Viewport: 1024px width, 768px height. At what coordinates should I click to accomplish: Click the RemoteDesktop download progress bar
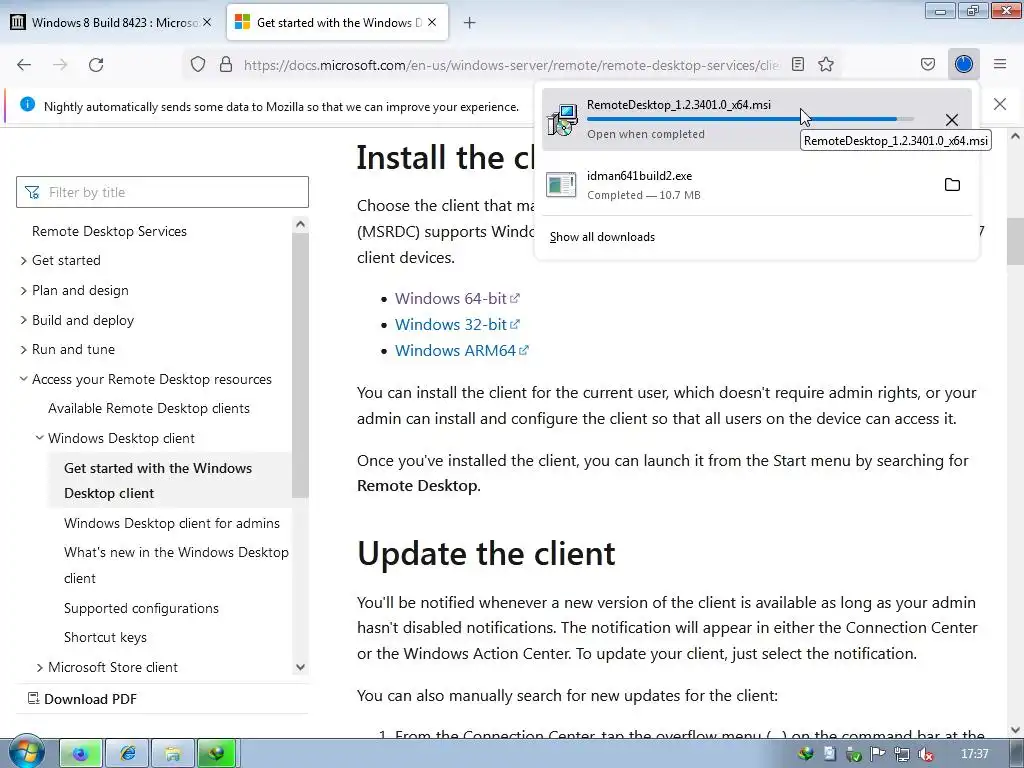(x=750, y=119)
